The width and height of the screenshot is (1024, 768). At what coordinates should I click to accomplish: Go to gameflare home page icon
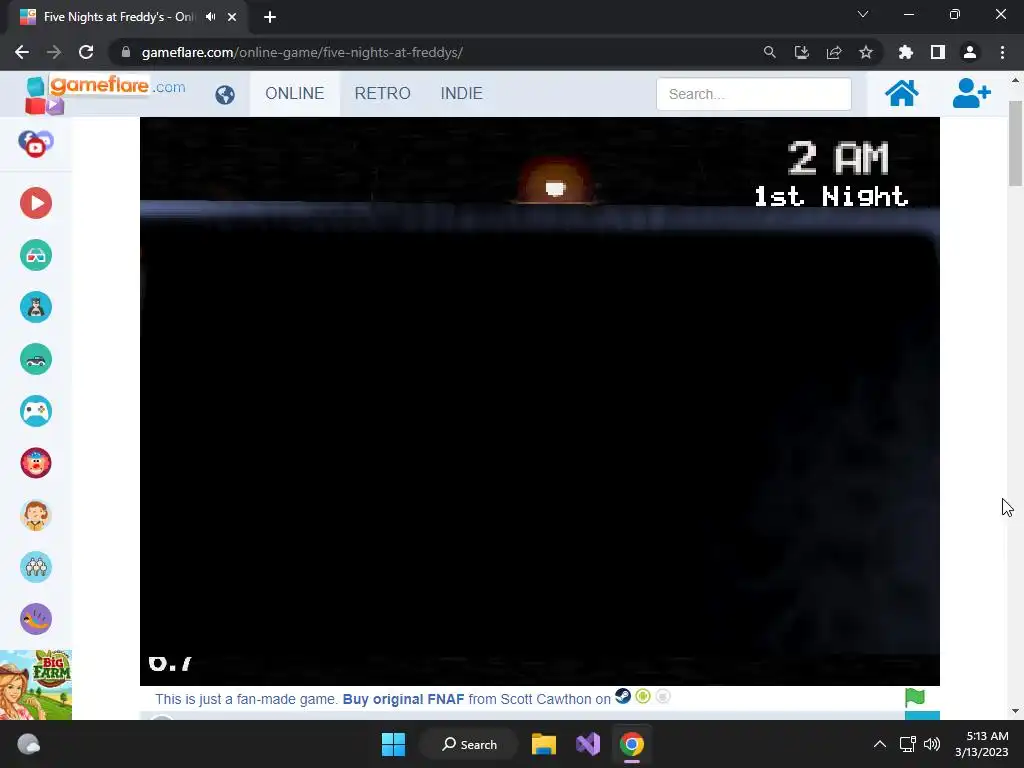(x=901, y=93)
